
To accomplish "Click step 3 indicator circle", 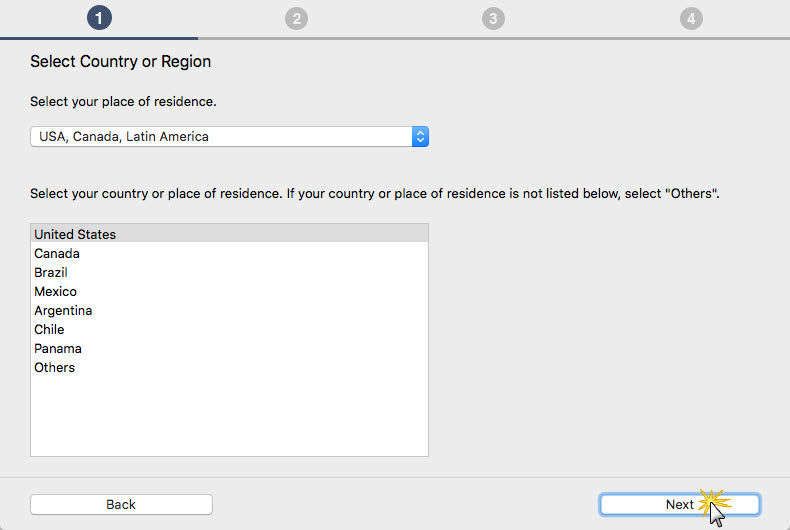I will 492,18.
